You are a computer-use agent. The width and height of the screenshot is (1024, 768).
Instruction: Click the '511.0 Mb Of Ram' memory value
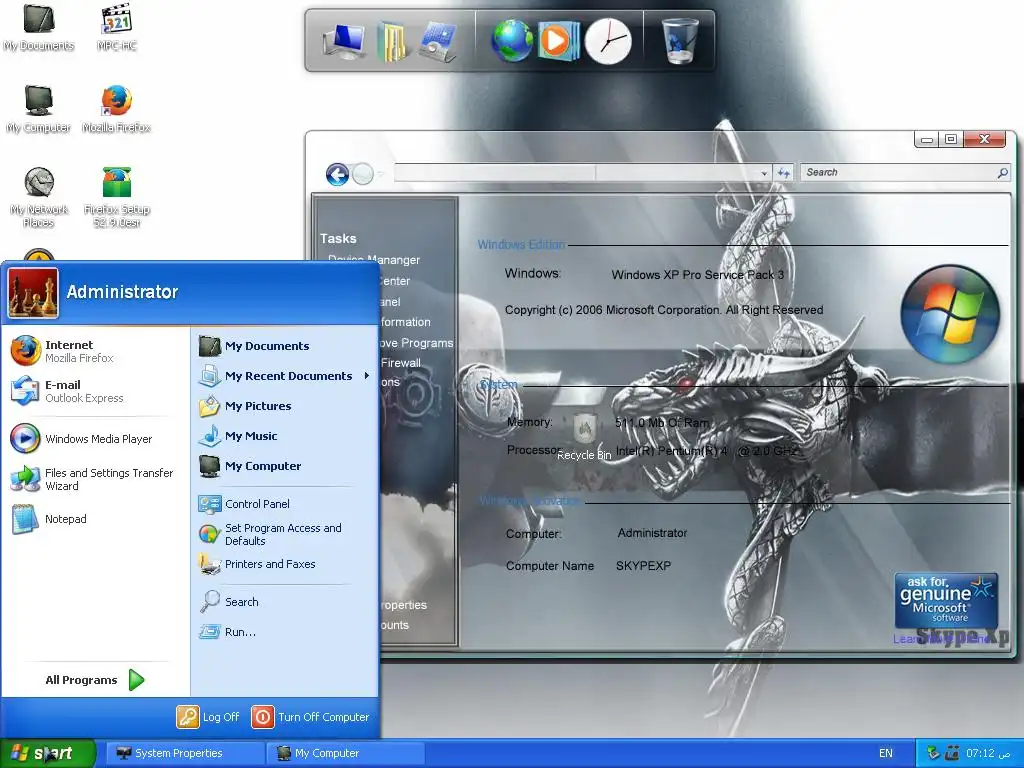tap(662, 423)
